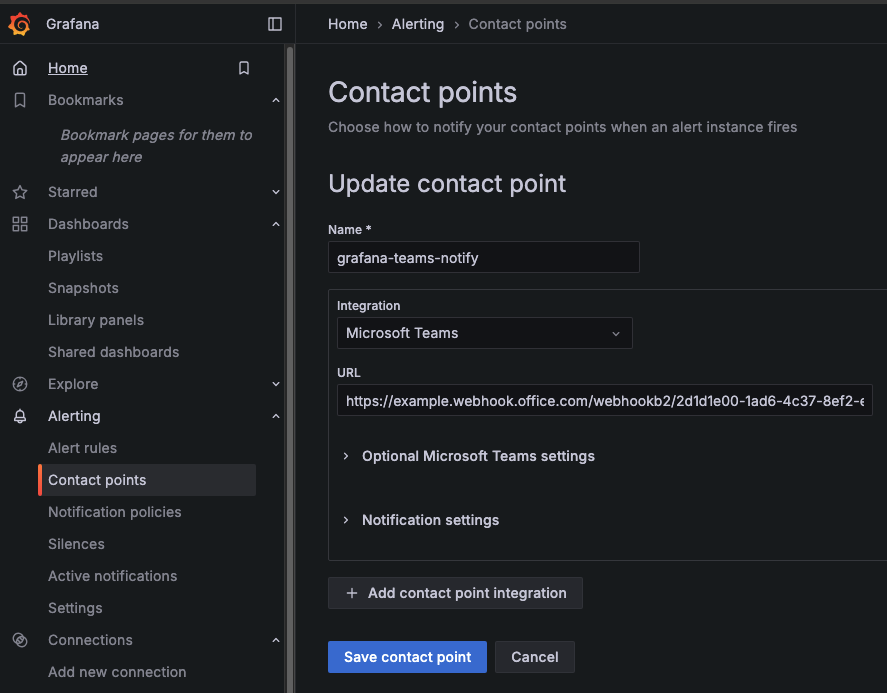Expand Notification settings section

[420, 520]
